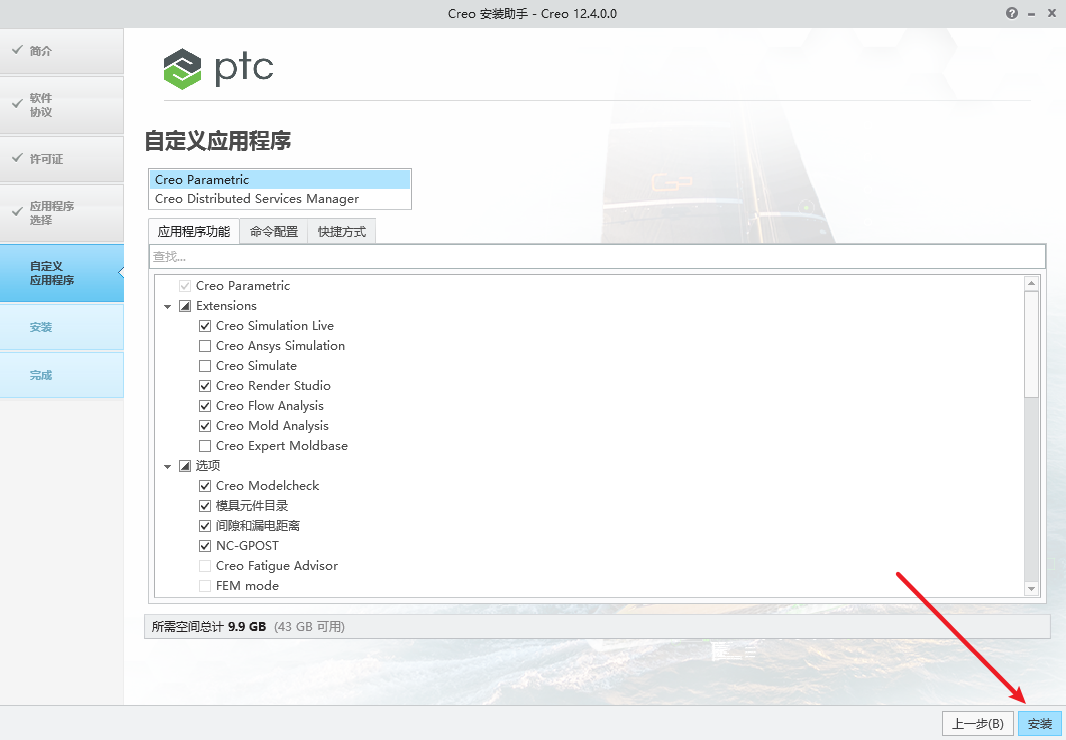The image size is (1066, 740).
Task: Go back with 上一步(B) button
Action: point(977,724)
